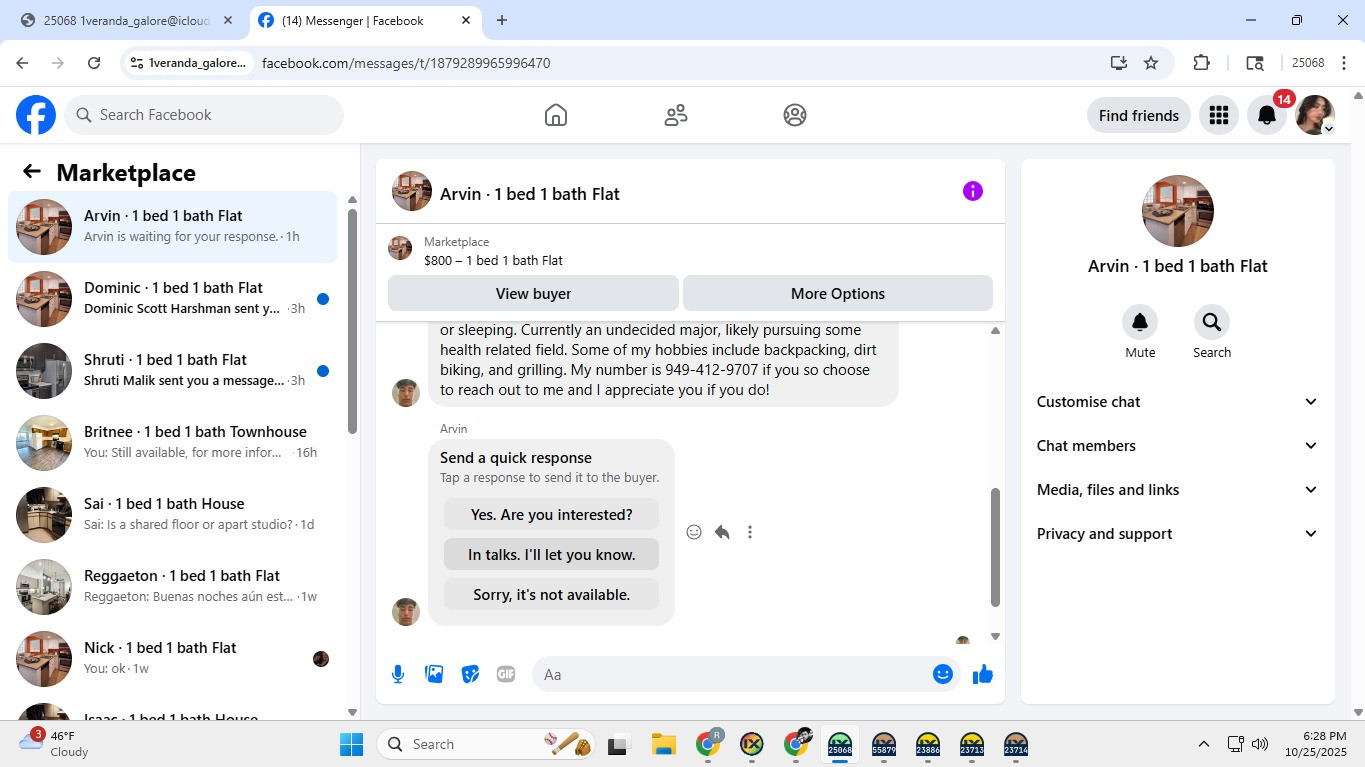Reload the page
The image size is (1365, 767).
pos(94,63)
